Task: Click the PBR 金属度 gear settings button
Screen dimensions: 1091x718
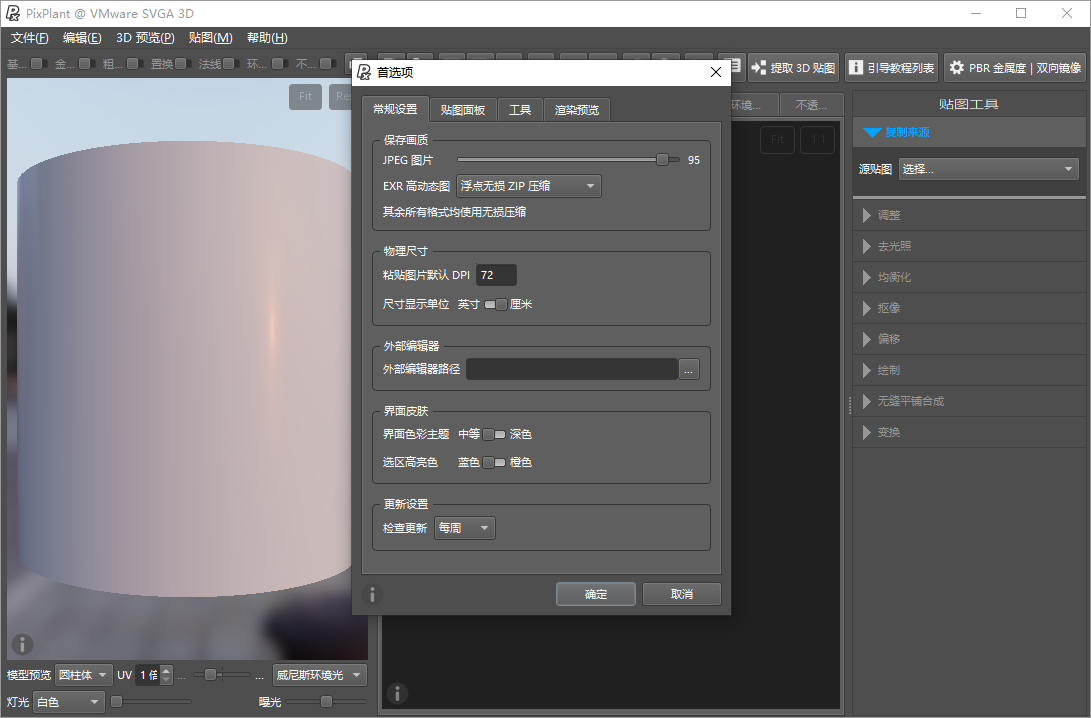Action: [x=1015, y=67]
